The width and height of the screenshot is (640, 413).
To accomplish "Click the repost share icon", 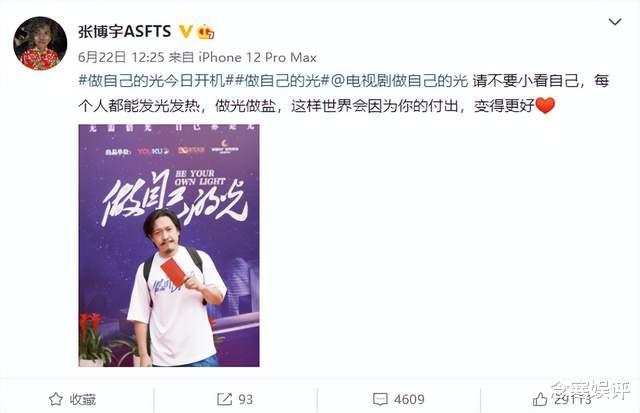I will pos(224,399).
